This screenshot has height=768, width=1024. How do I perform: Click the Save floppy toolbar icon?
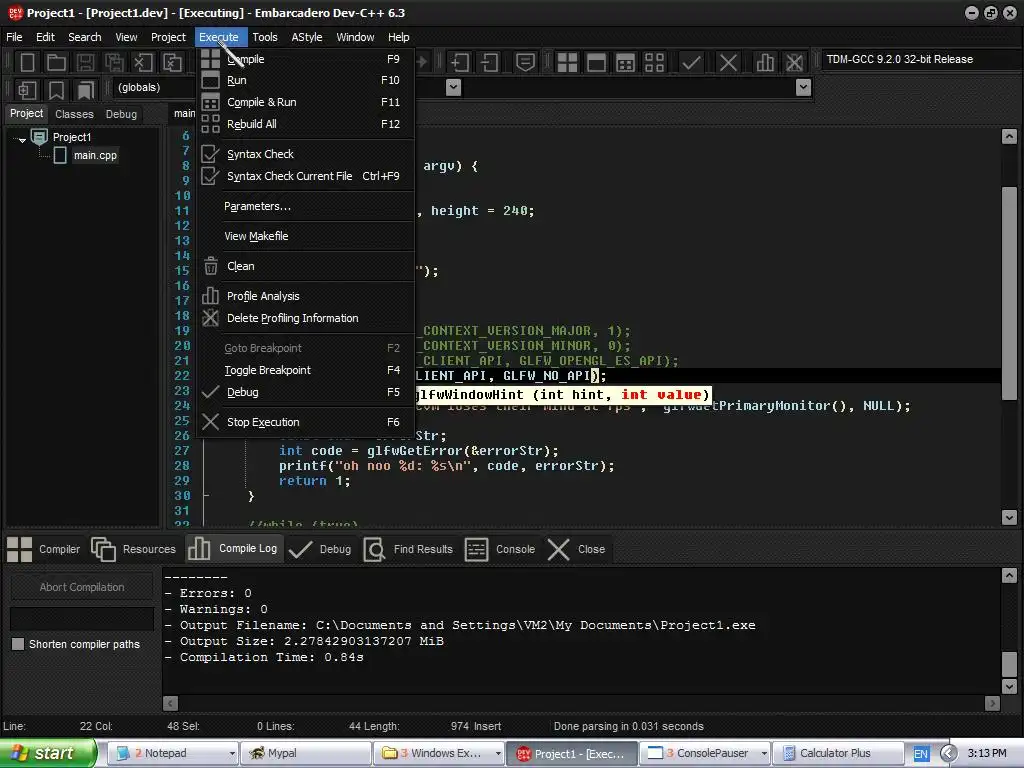(85, 63)
